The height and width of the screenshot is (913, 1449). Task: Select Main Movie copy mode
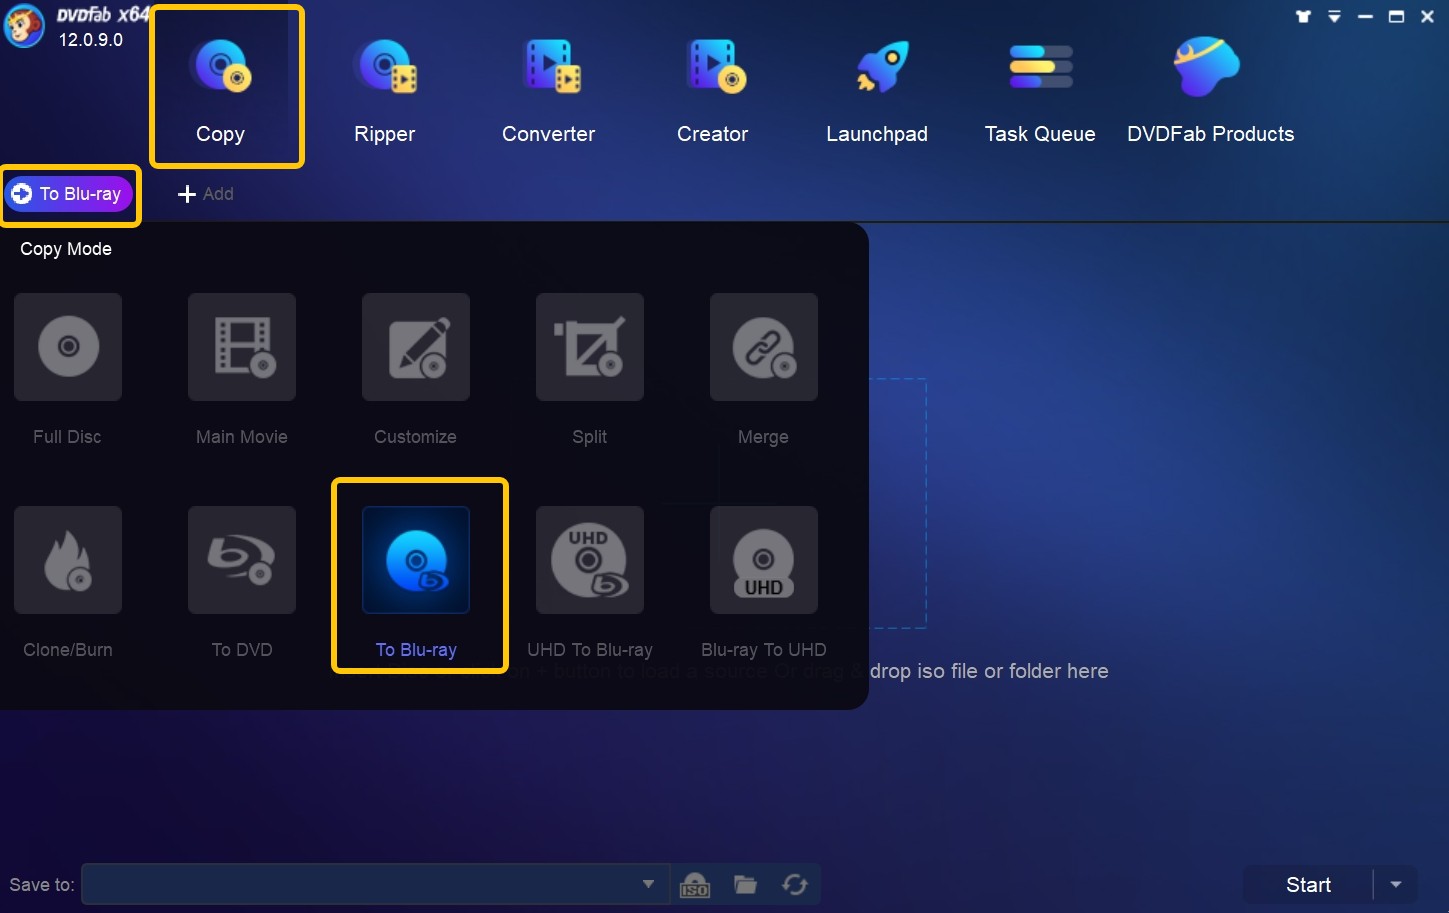242,369
